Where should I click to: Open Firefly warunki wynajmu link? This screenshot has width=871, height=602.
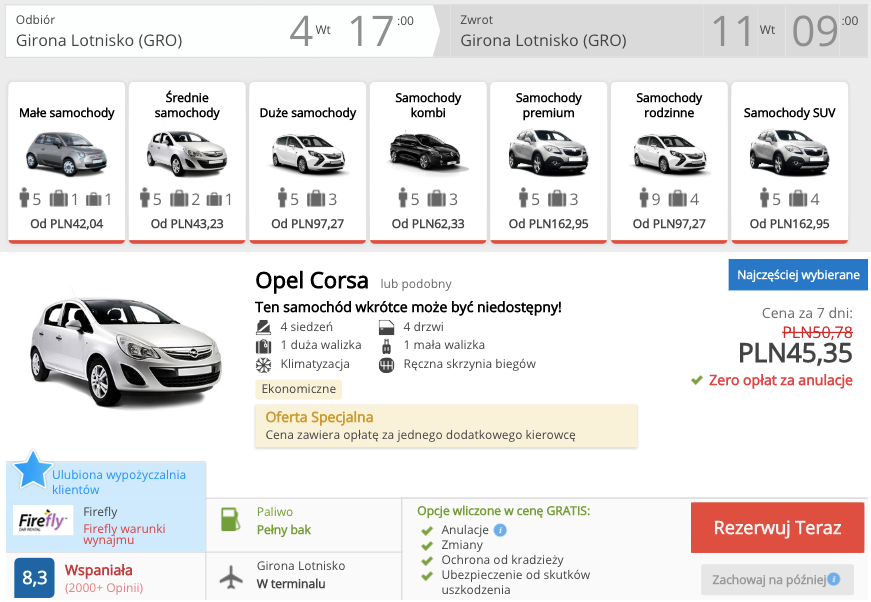coord(124,534)
